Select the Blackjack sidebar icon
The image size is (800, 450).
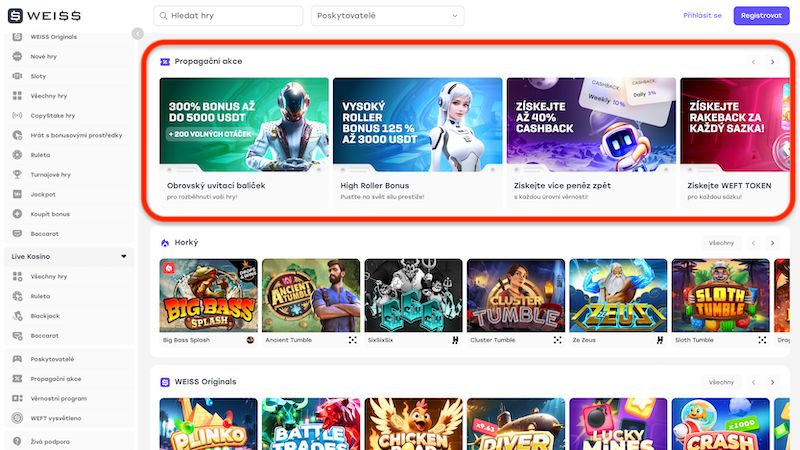pos(17,316)
